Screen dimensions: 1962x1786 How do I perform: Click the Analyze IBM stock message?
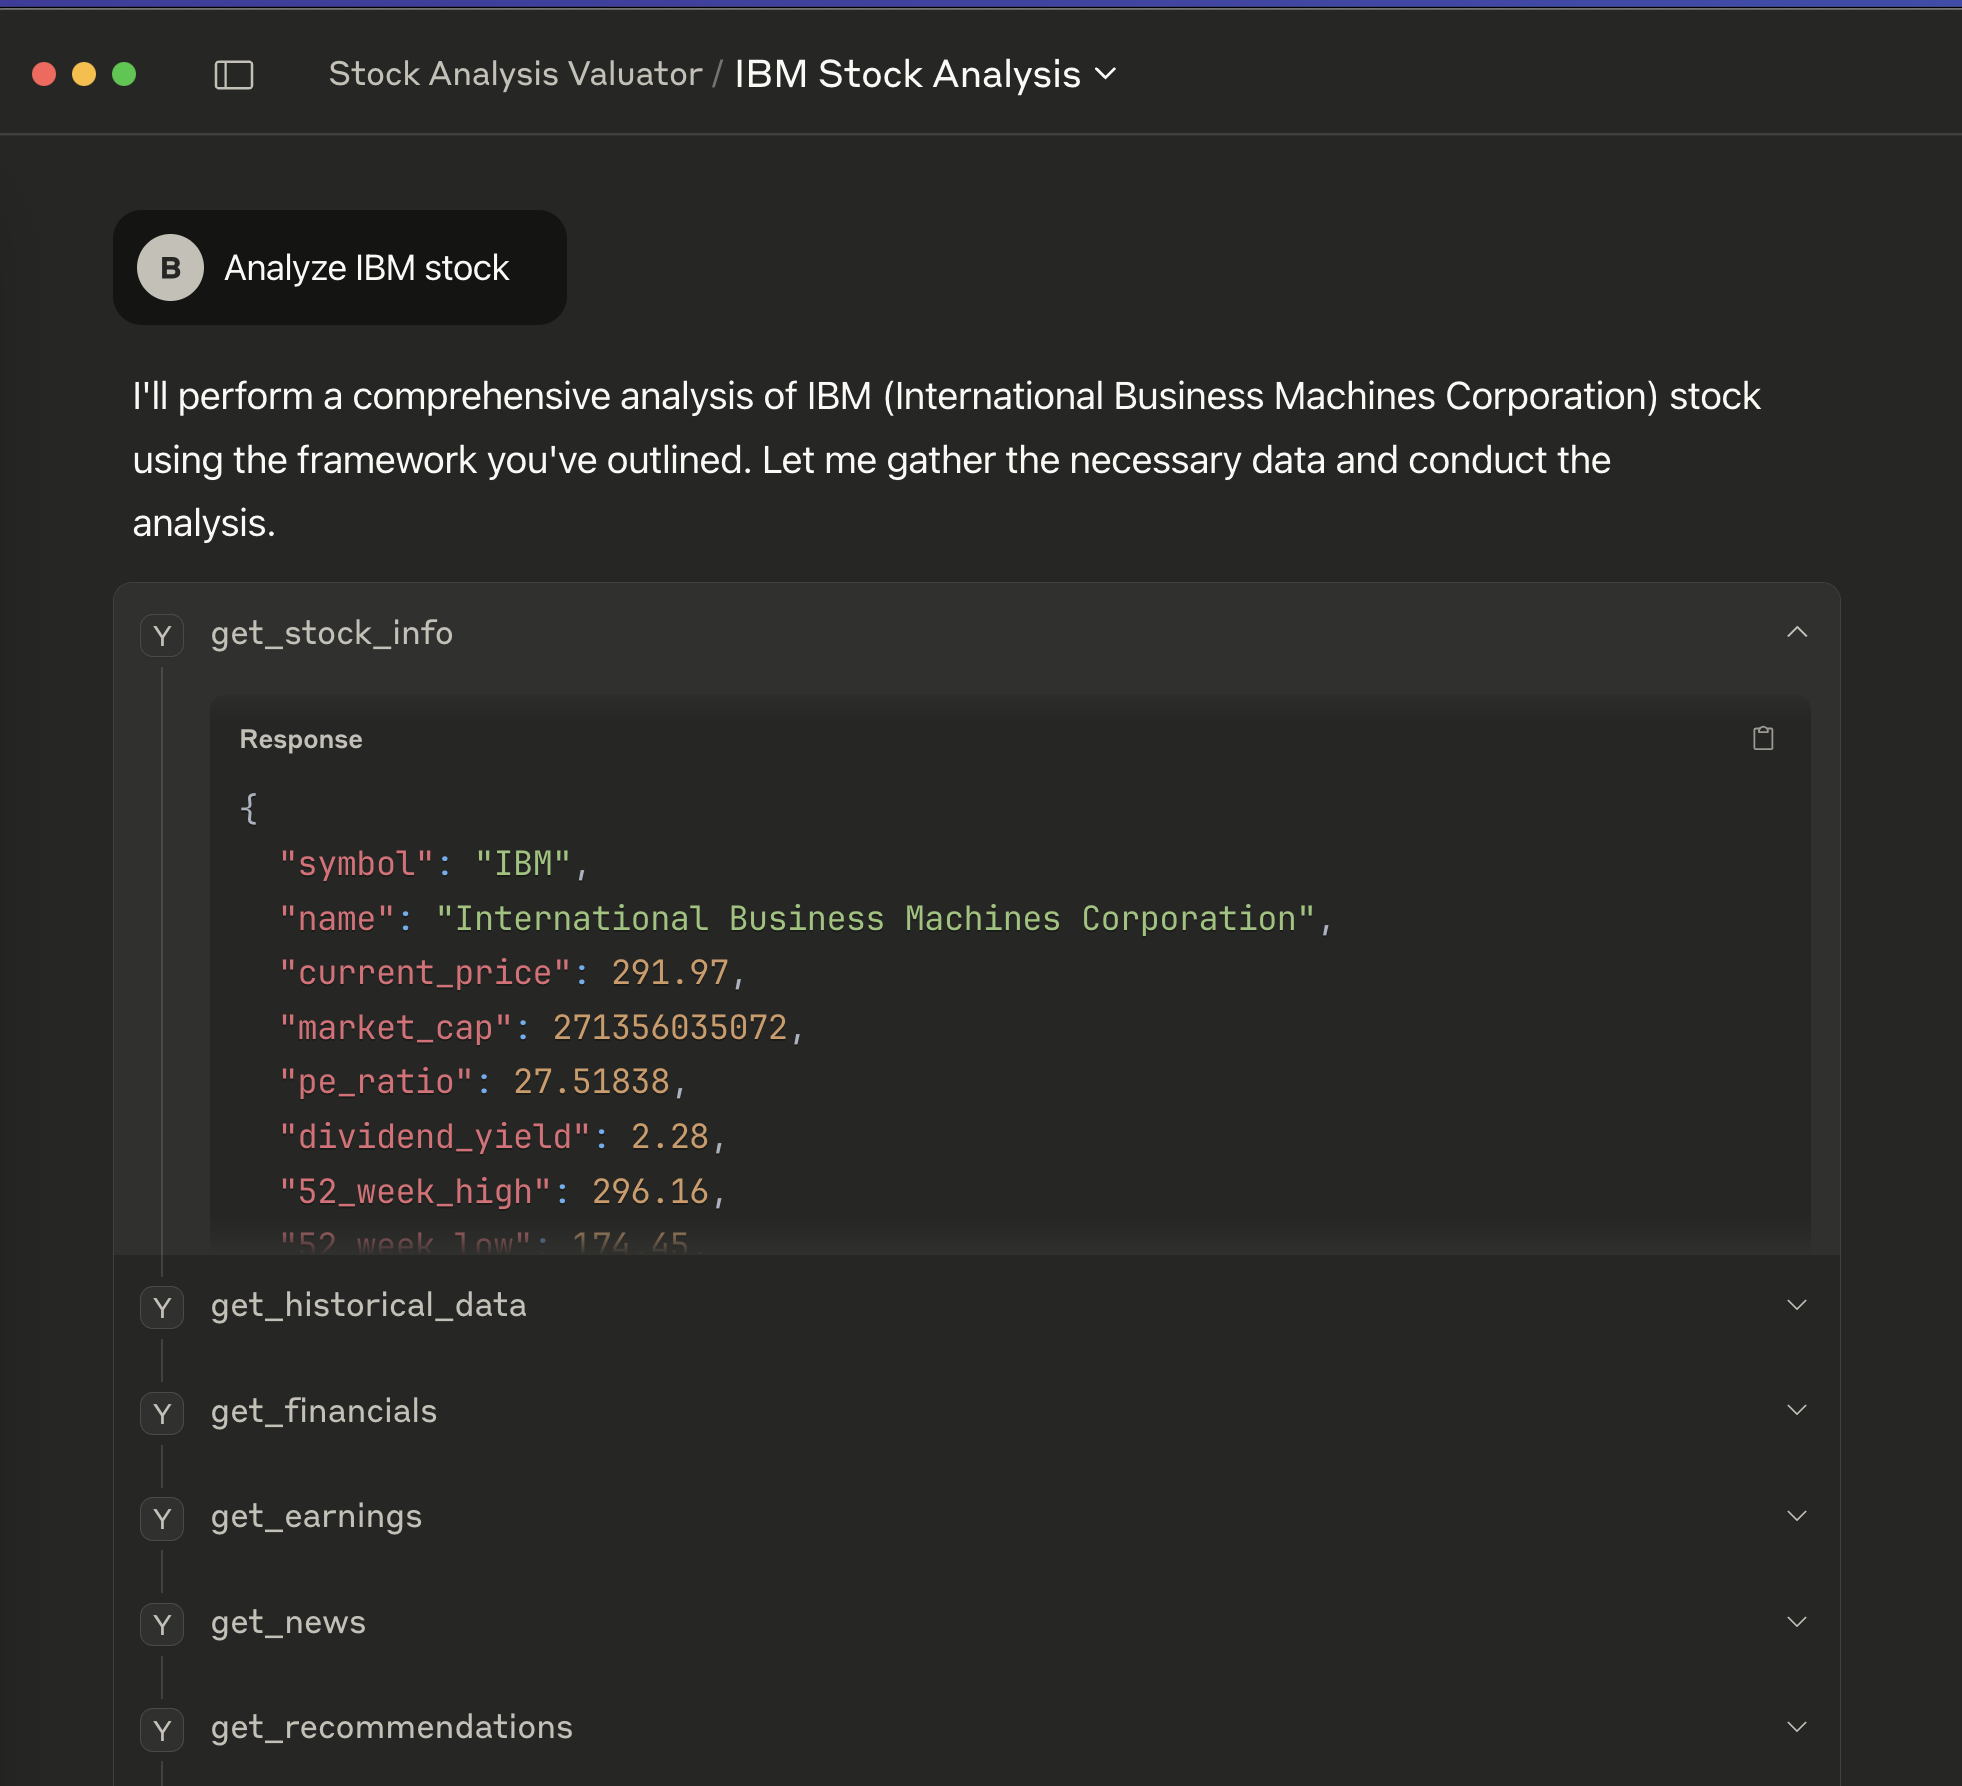click(x=340, y=267)
